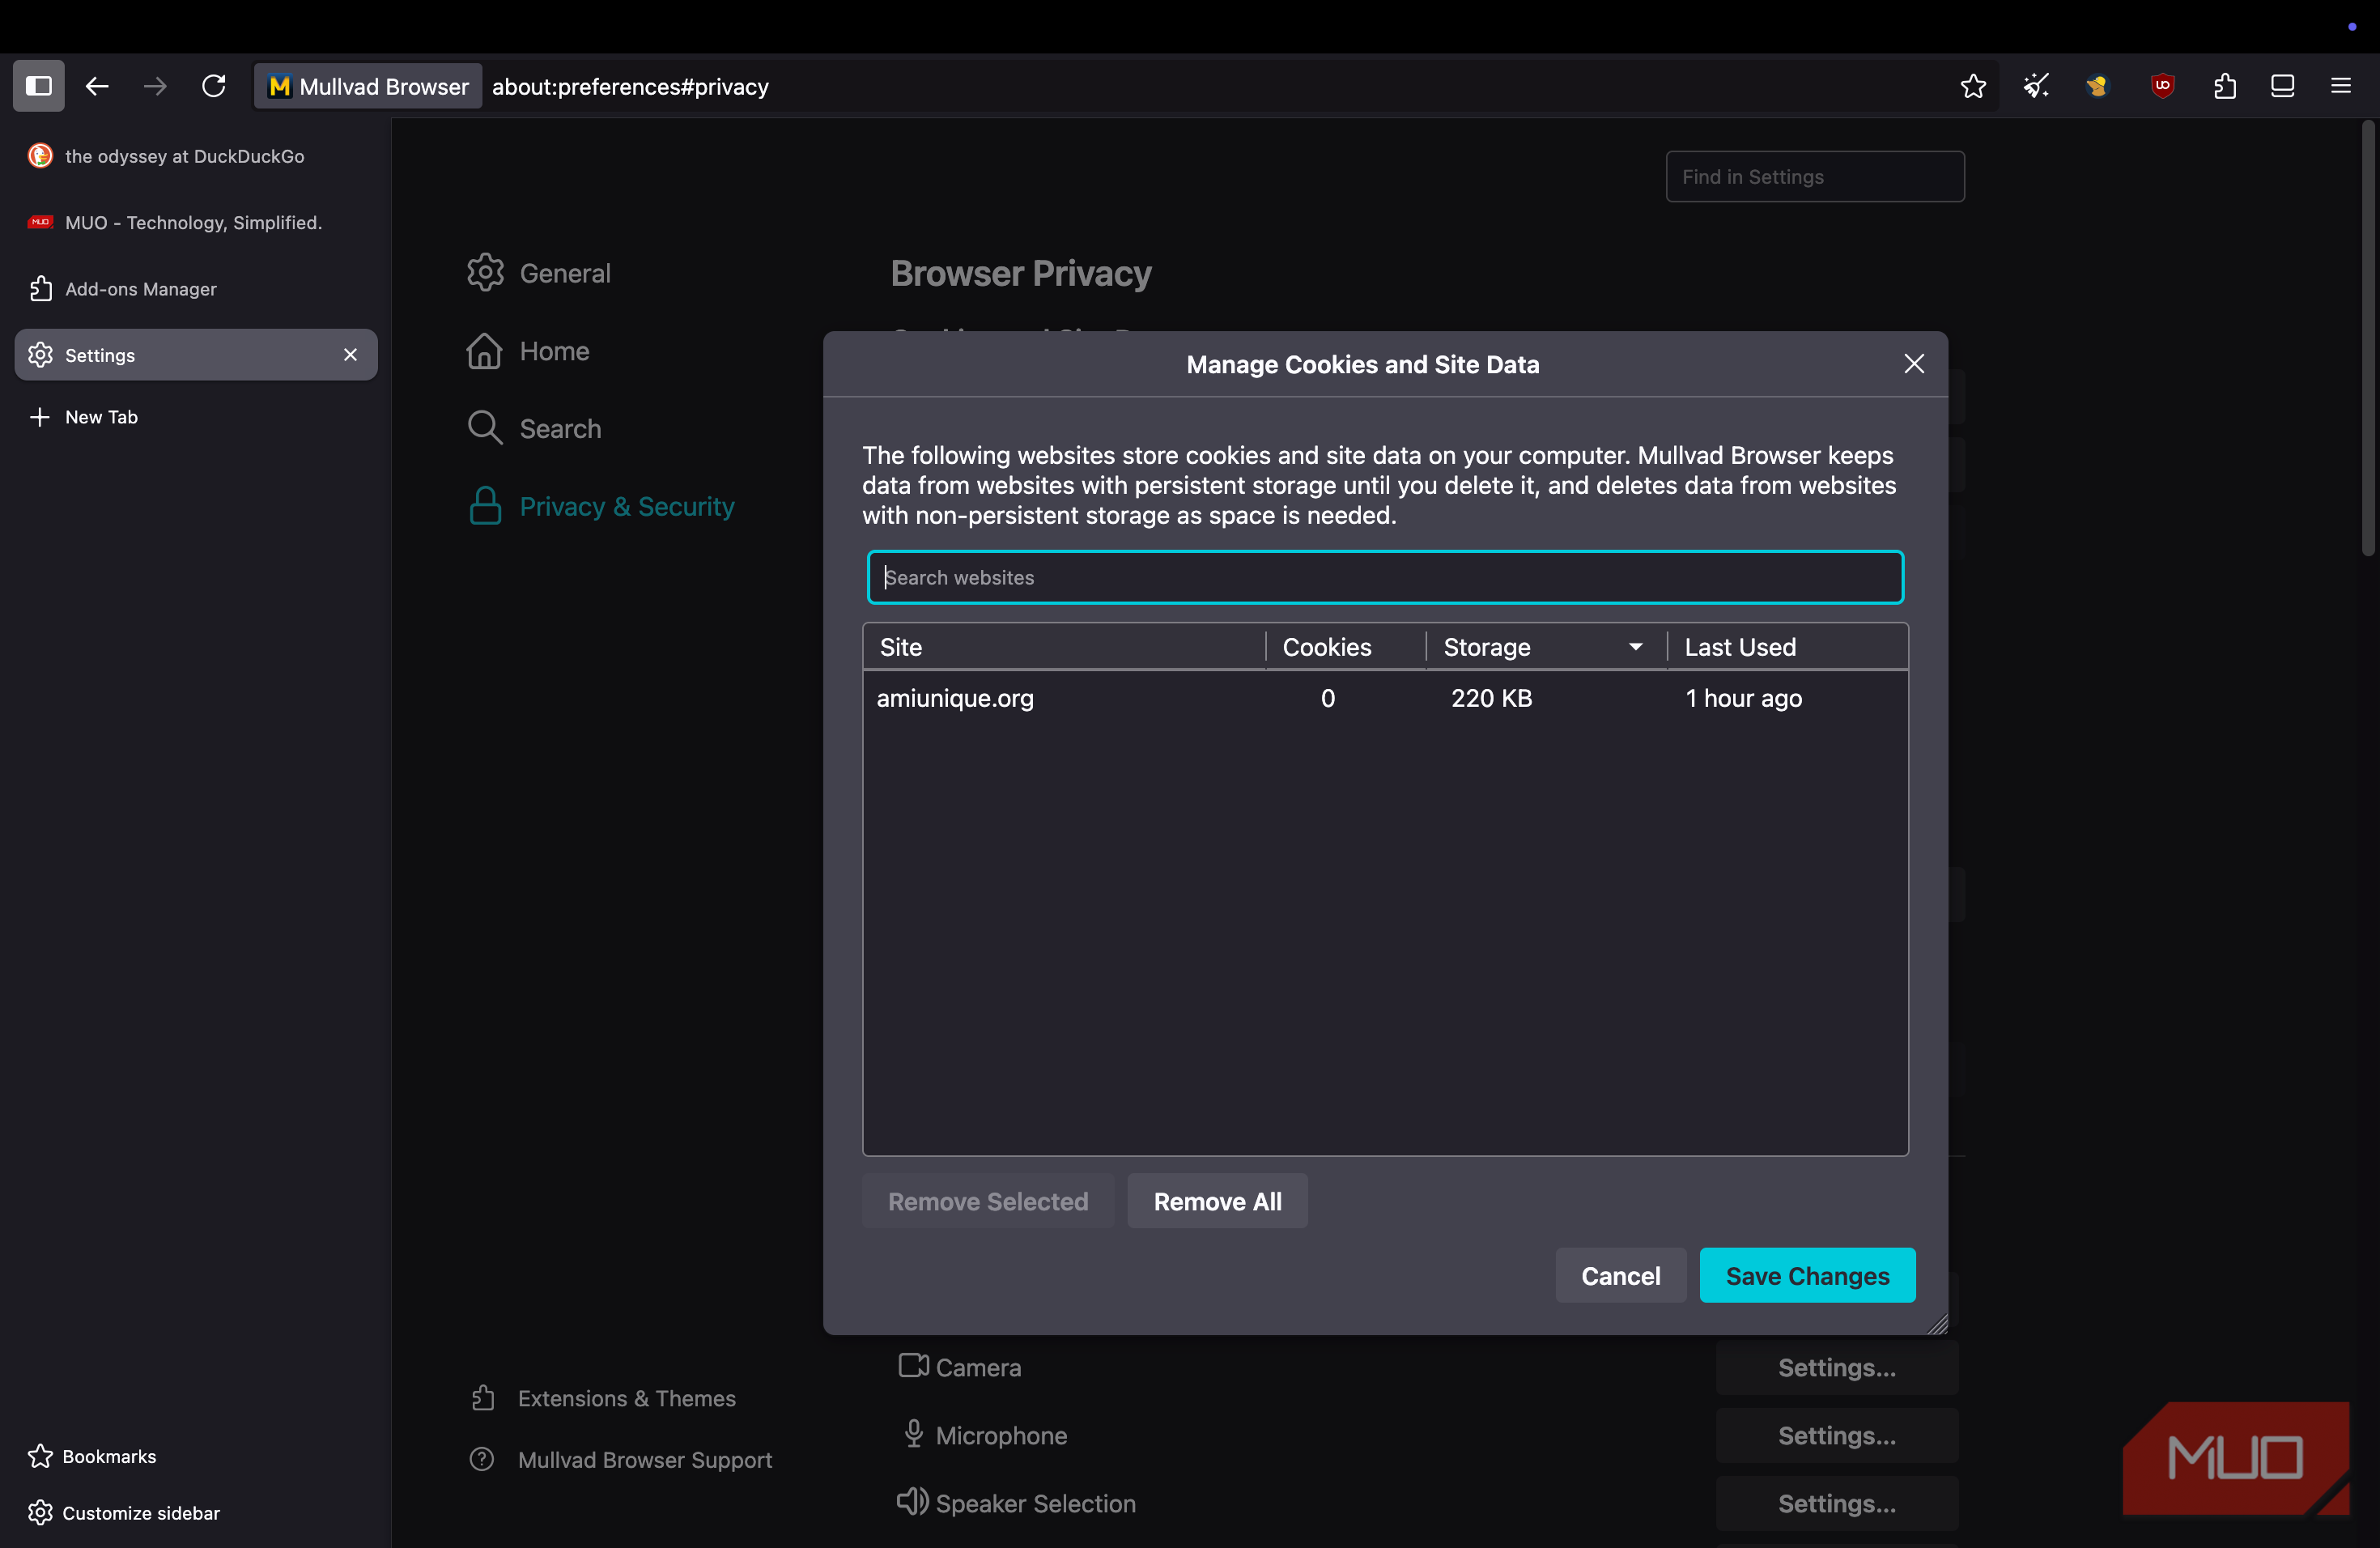Open Speaker Selection Settings button
The image size is (2380, 1548).
pos(1836,1503)
